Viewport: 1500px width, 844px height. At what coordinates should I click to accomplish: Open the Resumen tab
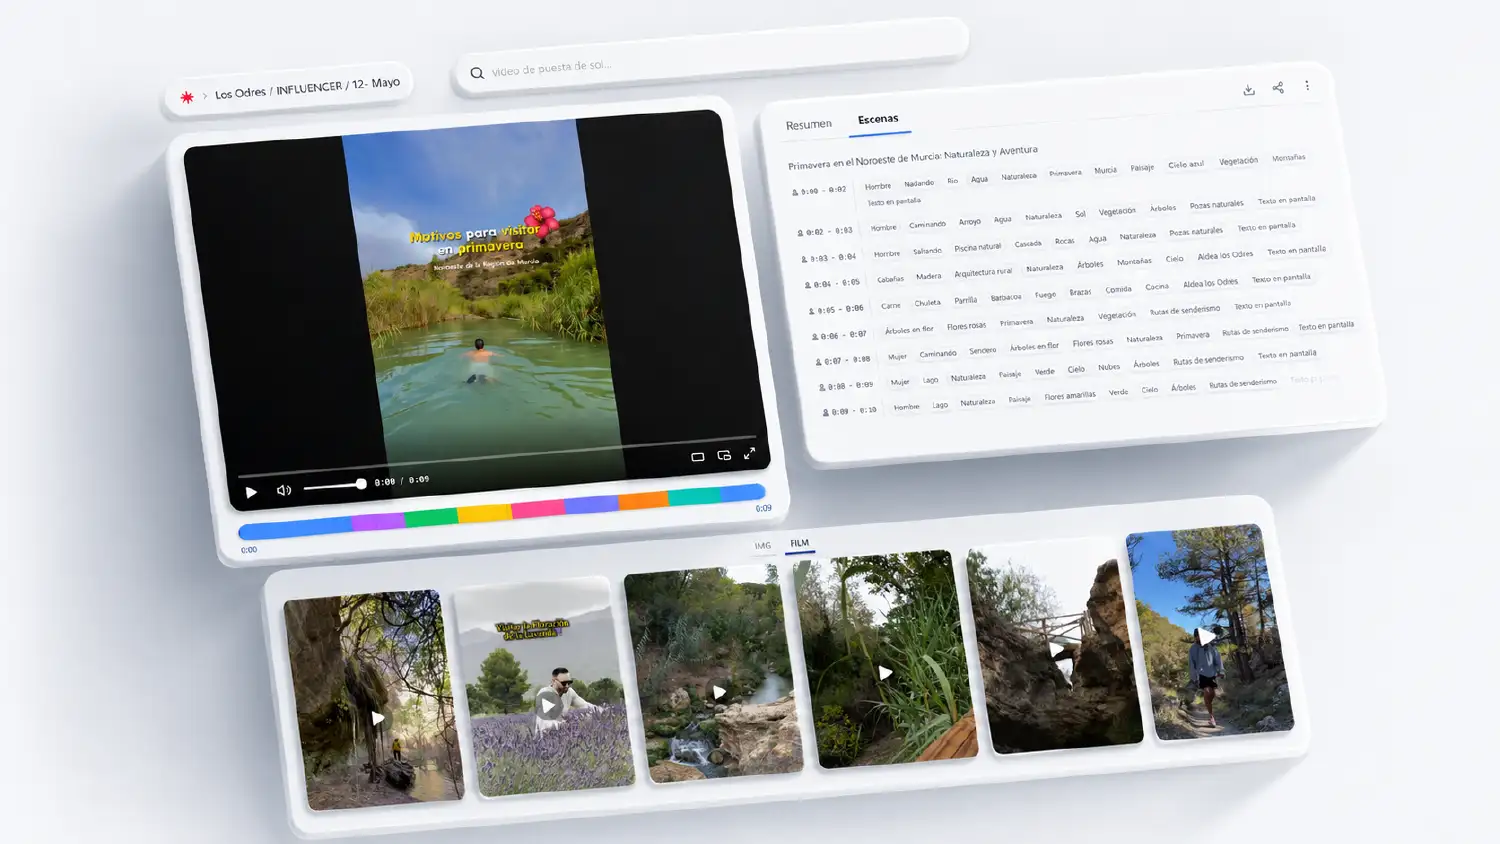point(808,125)
